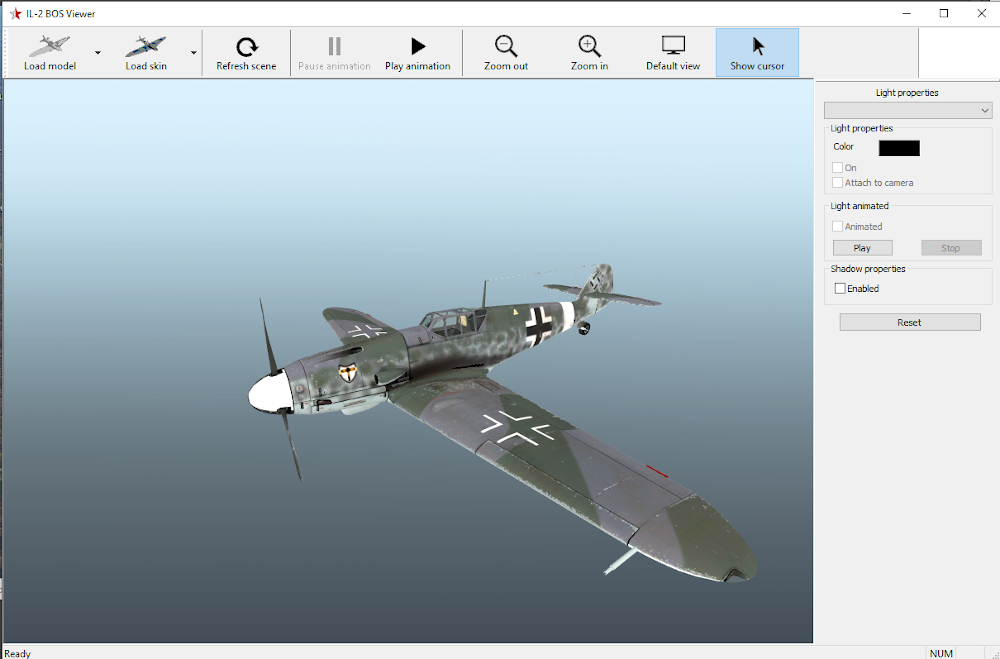Screen dimensions: 1000x659
Task: Refresh the scene using the toolbar icon
Action: pos(246,50)
